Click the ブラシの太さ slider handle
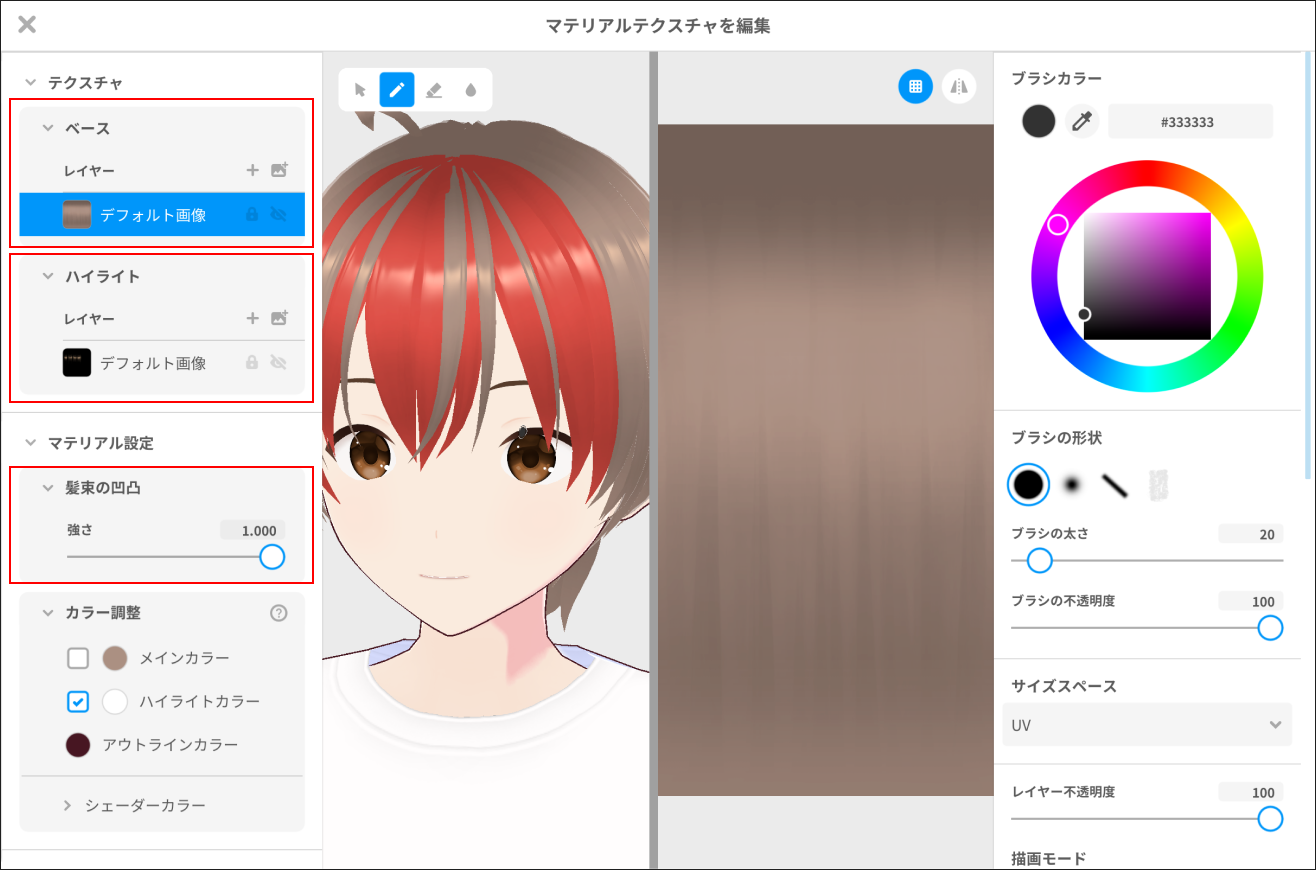The height and width of the screenshot is (870, 1316). (1040, 560)
